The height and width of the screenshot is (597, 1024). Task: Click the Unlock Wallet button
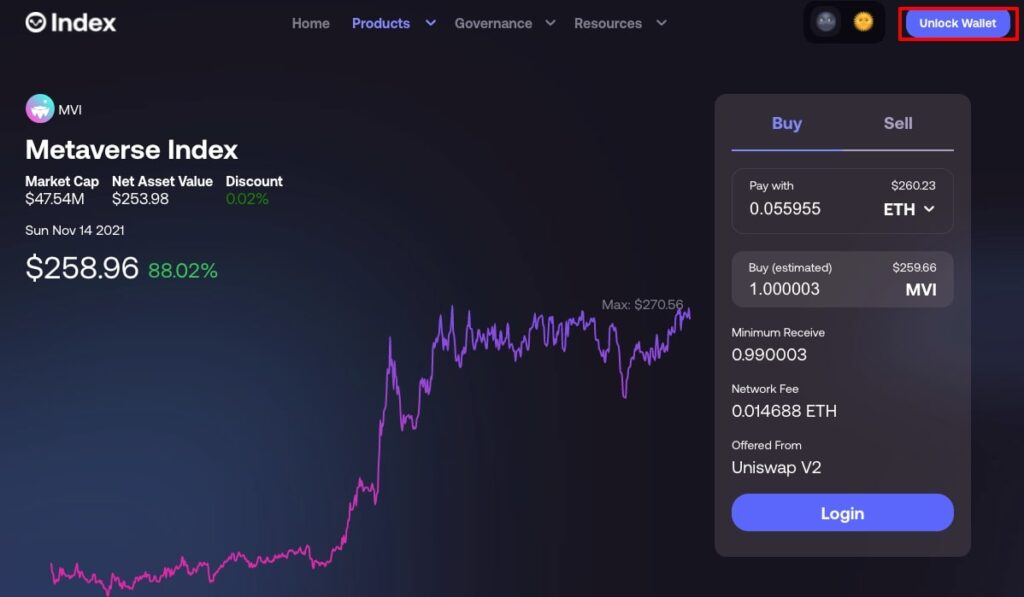[x=957, y=24]
